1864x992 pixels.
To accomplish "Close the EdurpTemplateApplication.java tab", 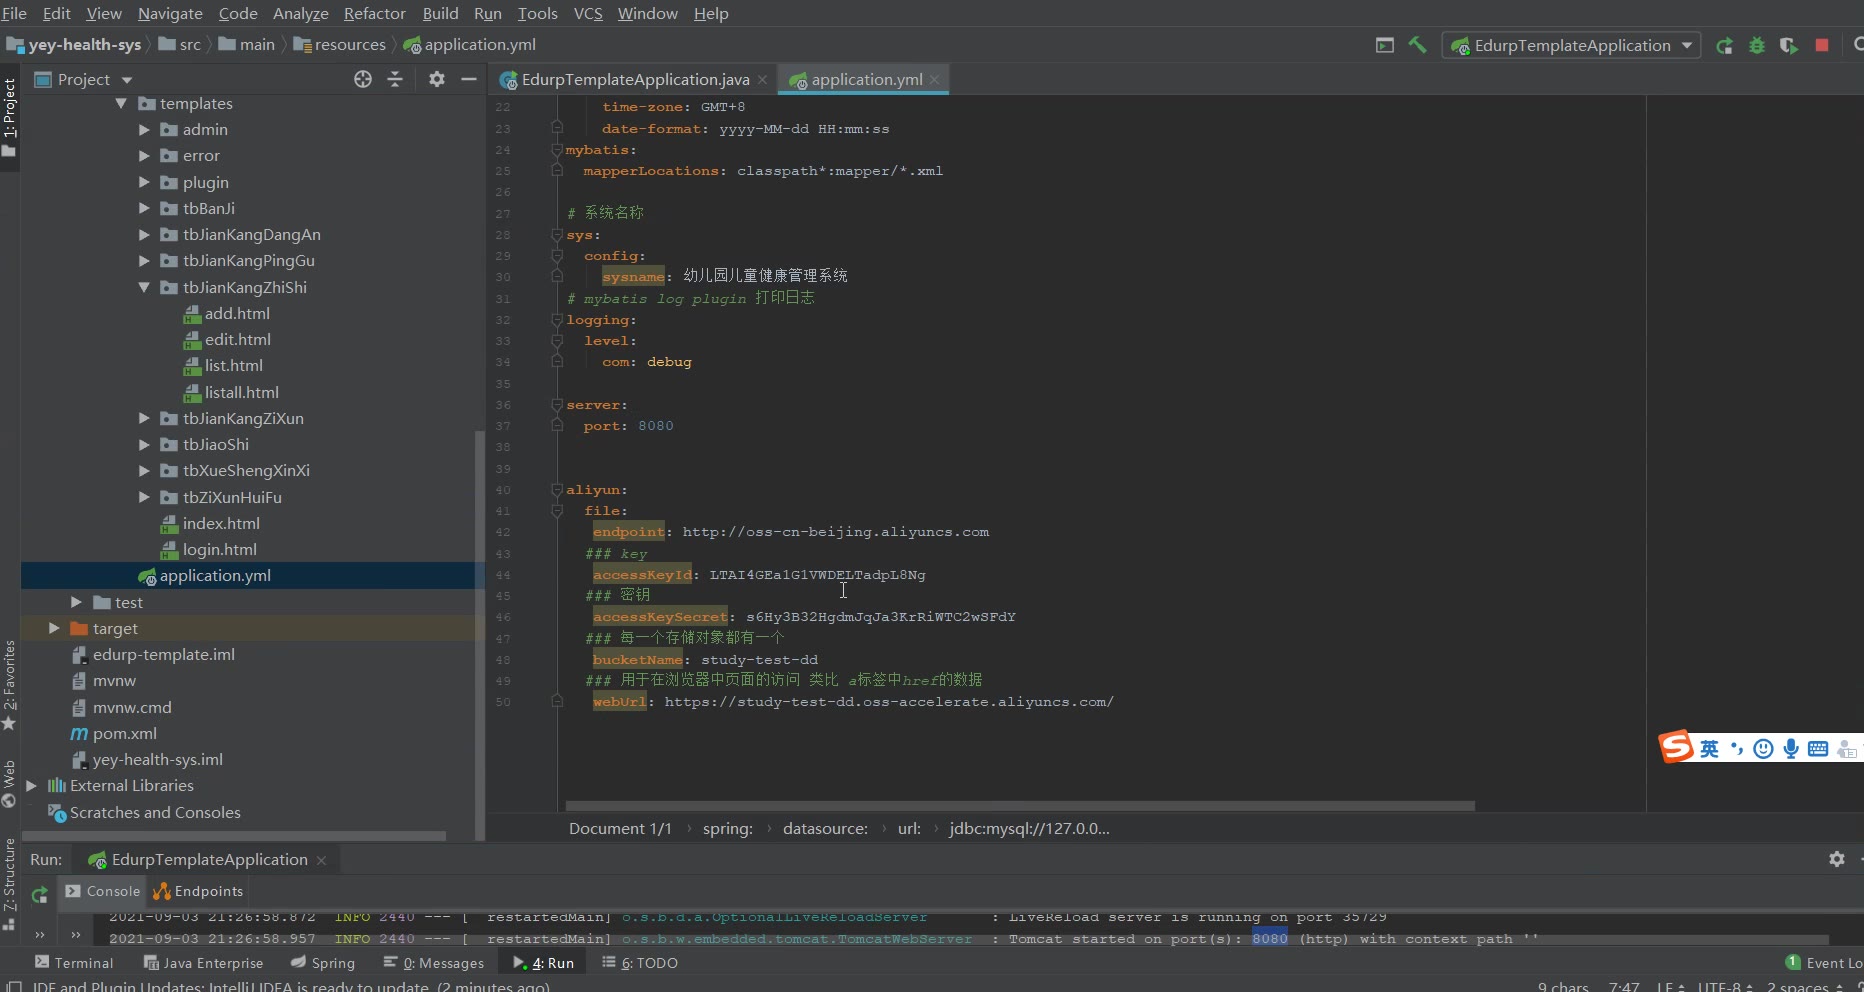I will click(x=762, y=80).
